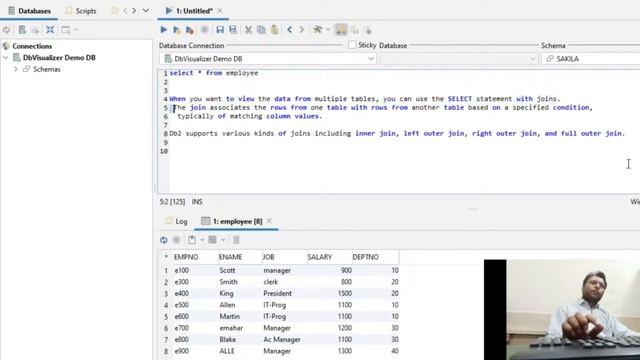Viewport: 640px width, 360px height.
Task: Toggle the highlighted editor control panel icon
Action: [341, 30]
